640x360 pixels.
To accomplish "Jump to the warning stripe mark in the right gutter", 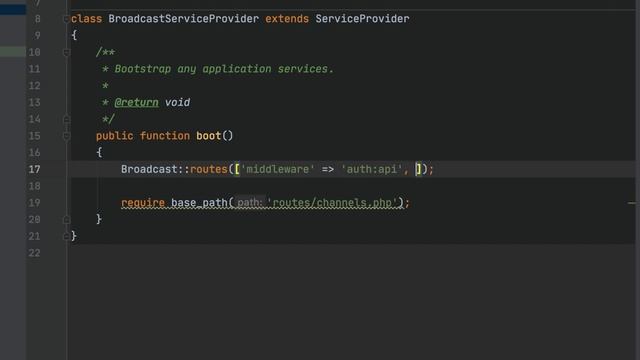I will (632, 203).
